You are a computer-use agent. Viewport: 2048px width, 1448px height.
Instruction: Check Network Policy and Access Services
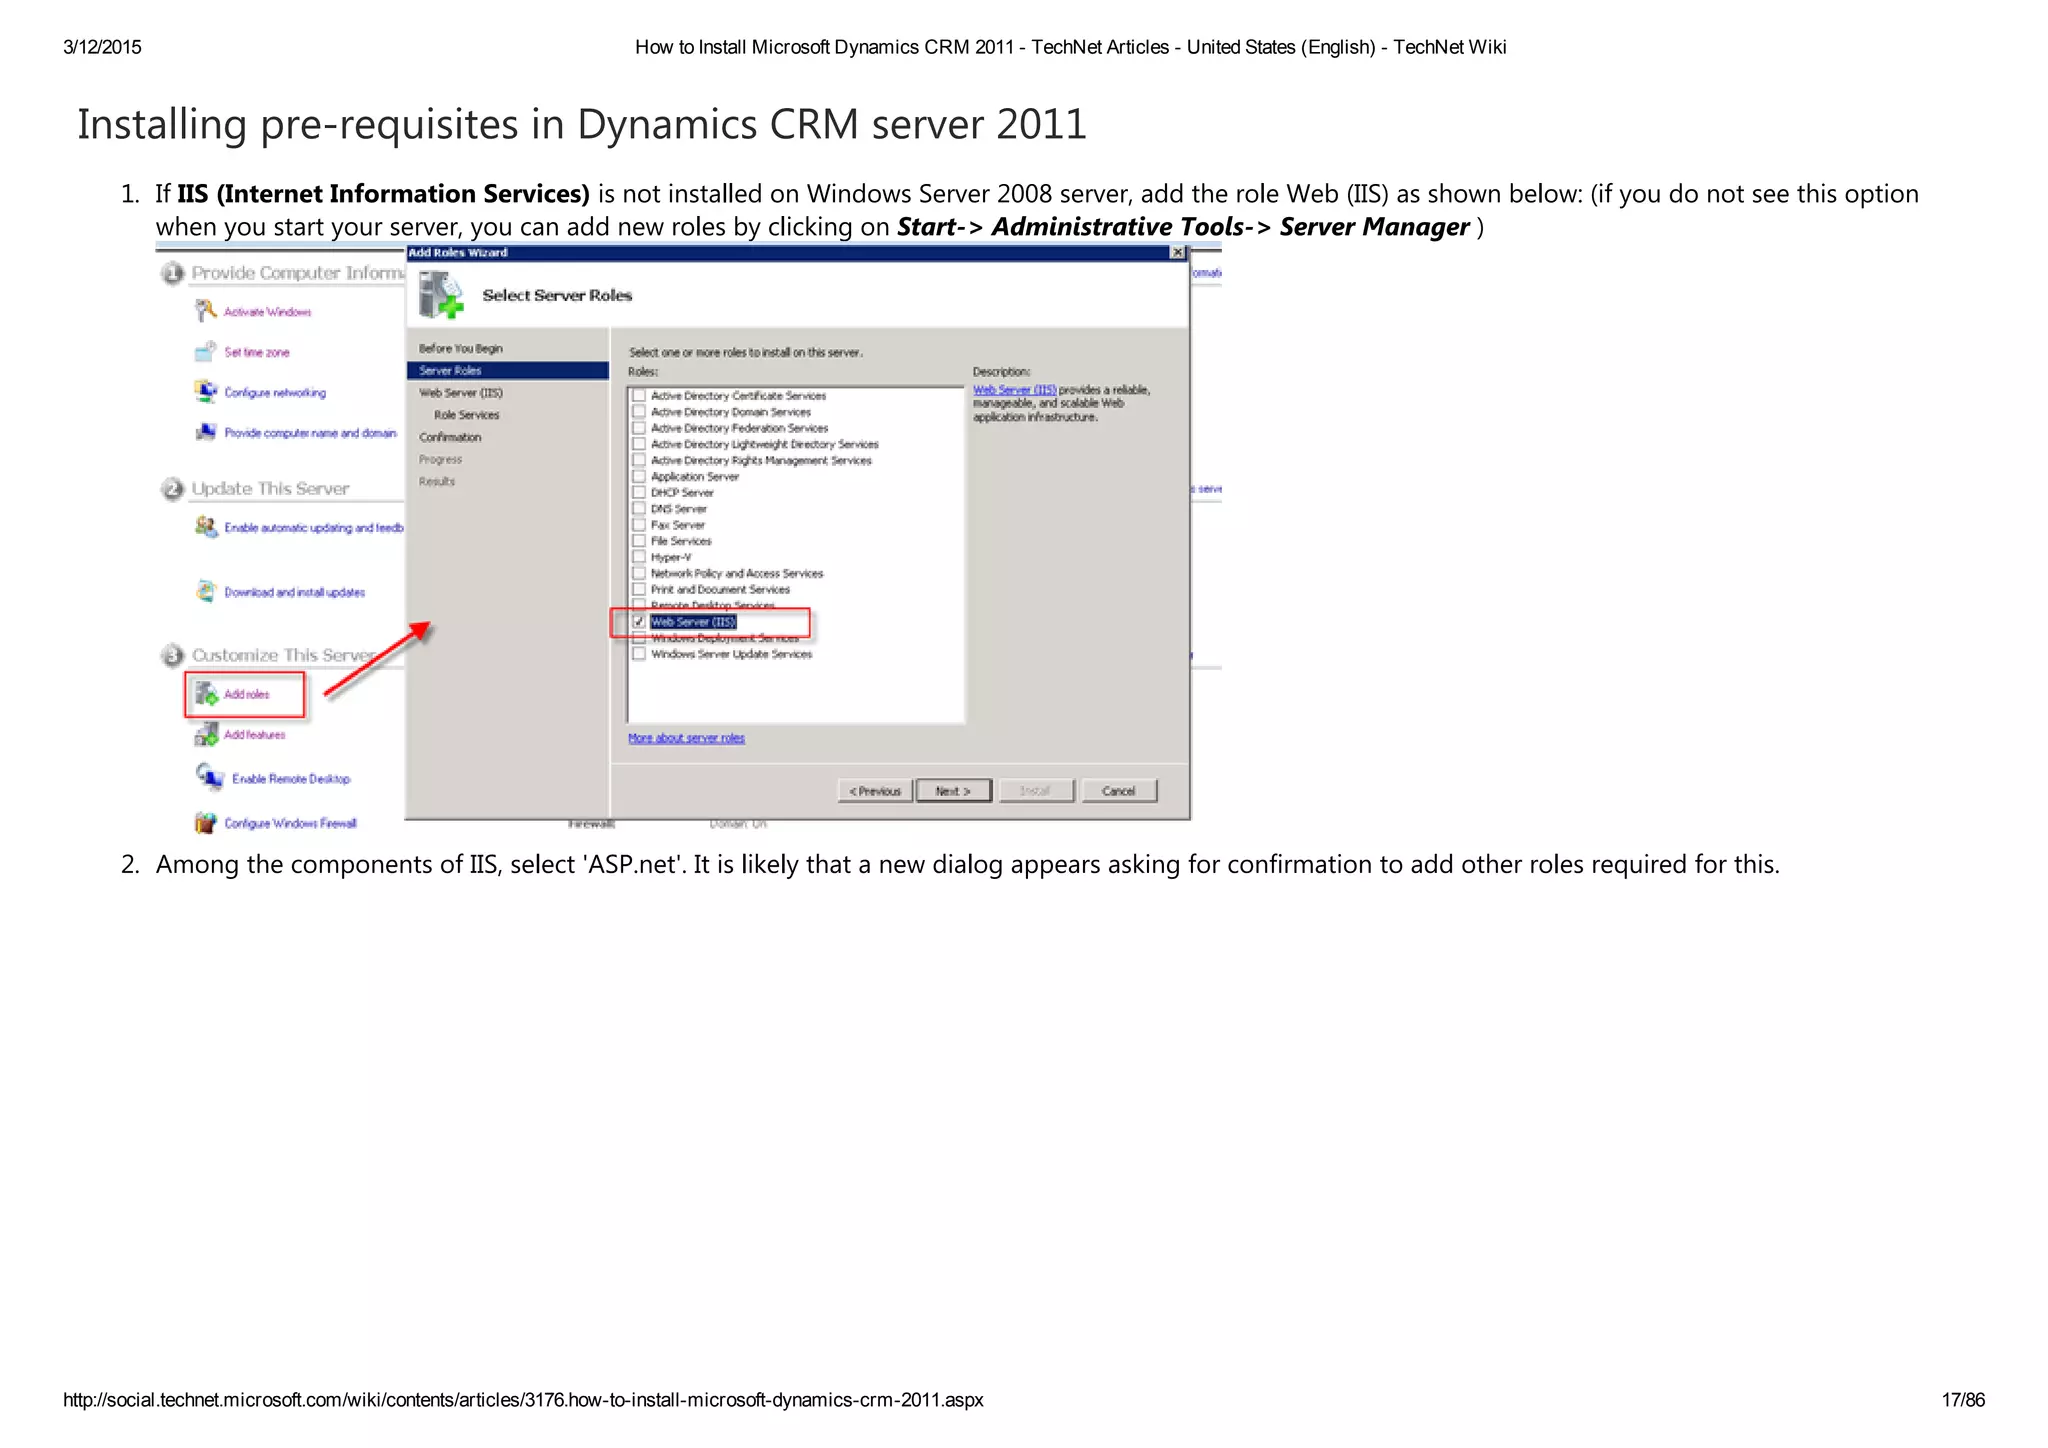(639, 573)
